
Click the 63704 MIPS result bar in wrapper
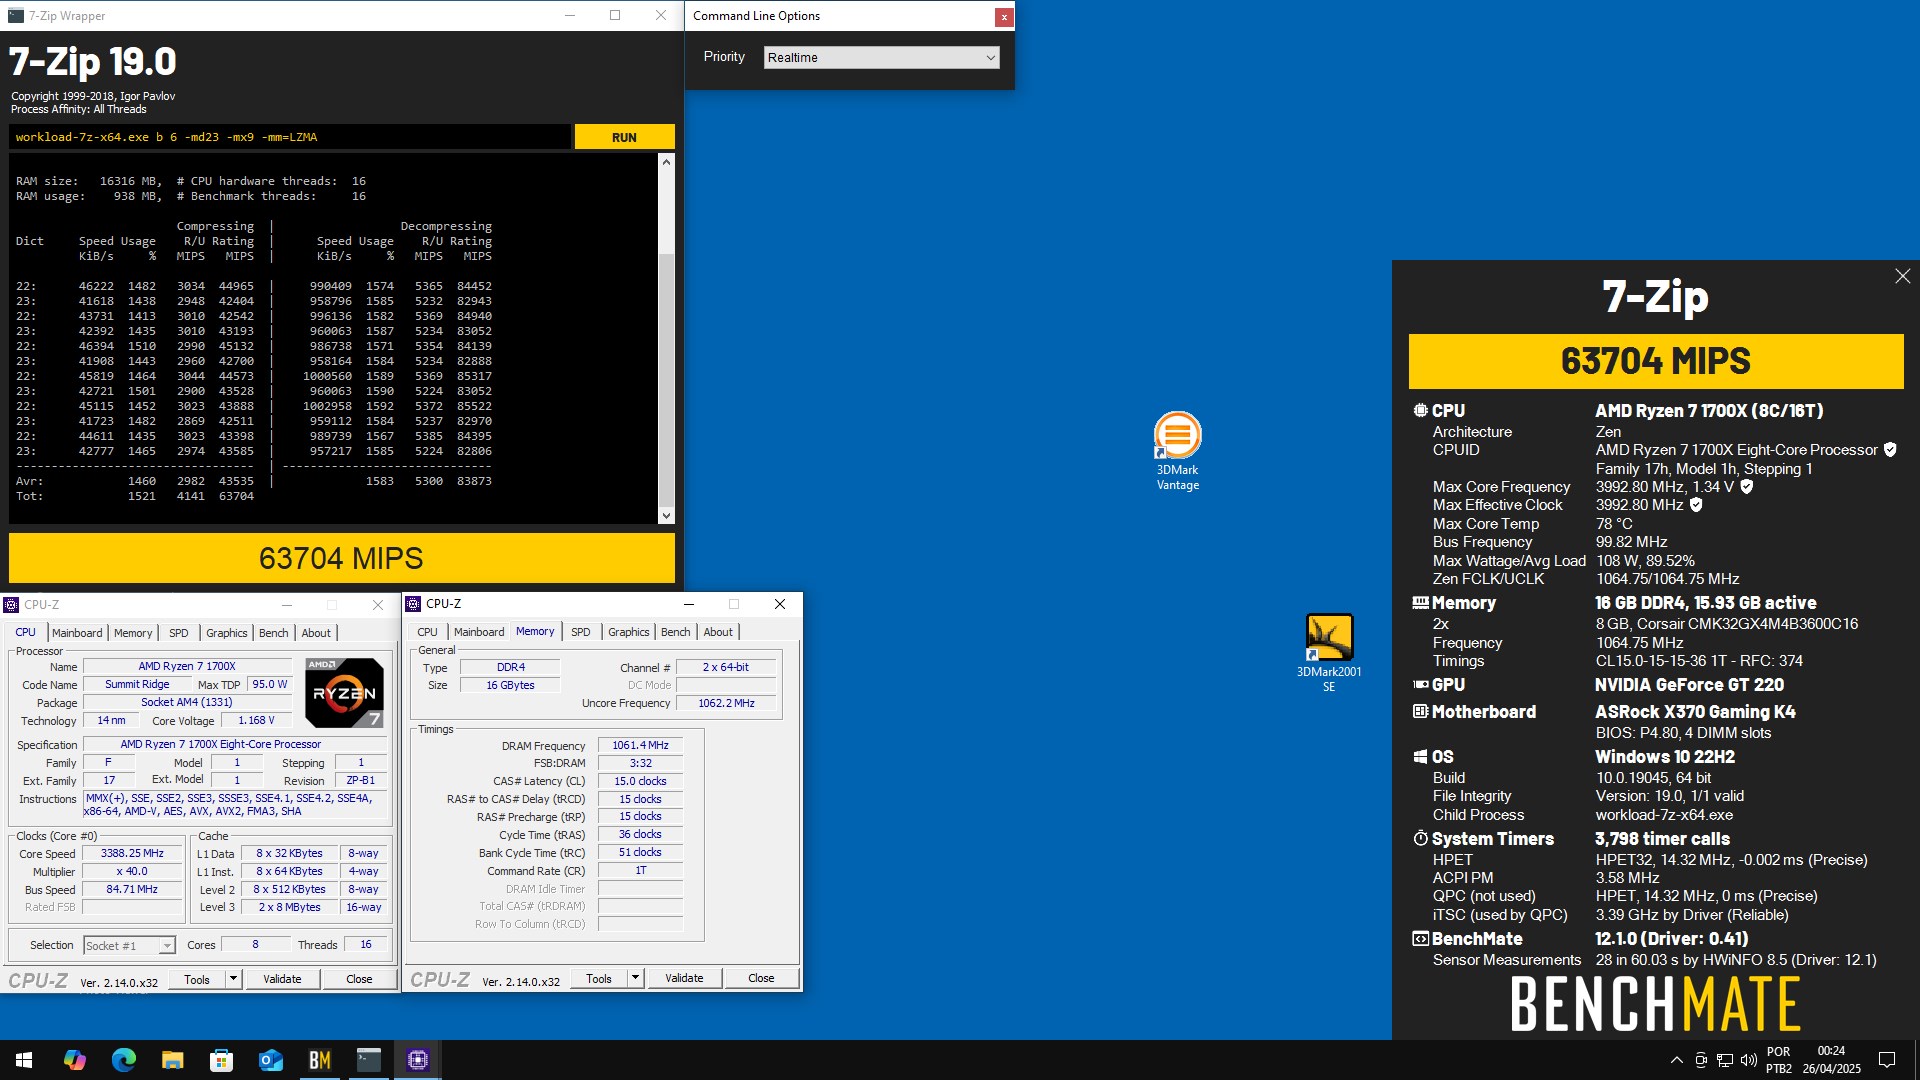[341, 558]
